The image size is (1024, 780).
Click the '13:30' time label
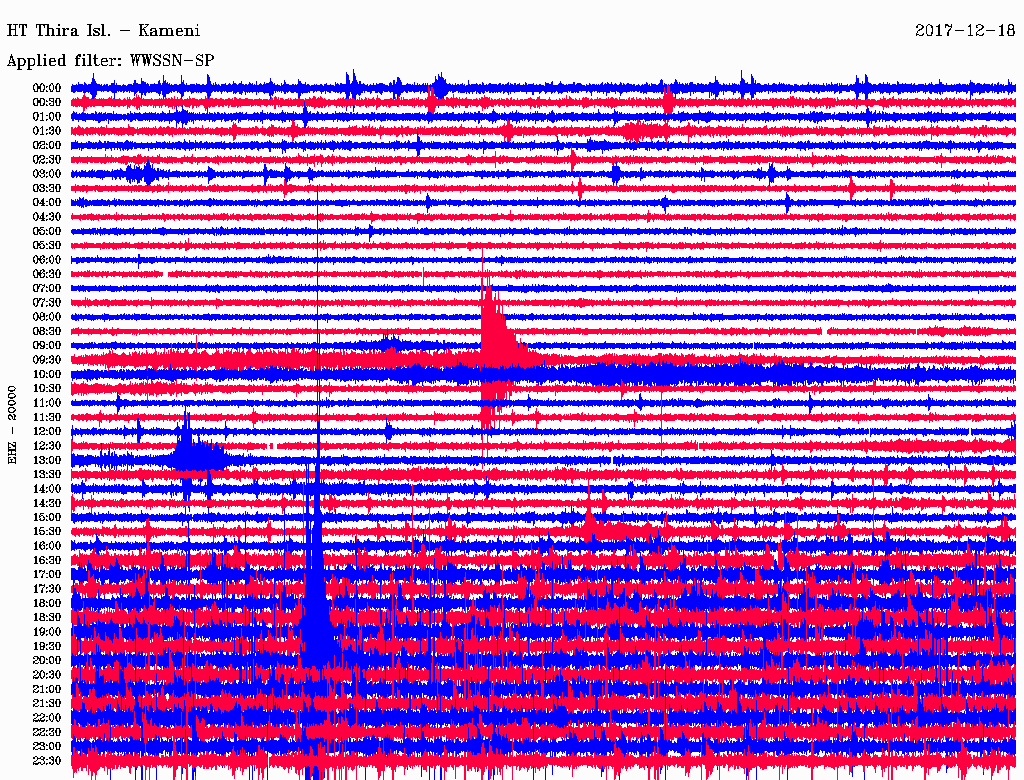coord(47,475)
